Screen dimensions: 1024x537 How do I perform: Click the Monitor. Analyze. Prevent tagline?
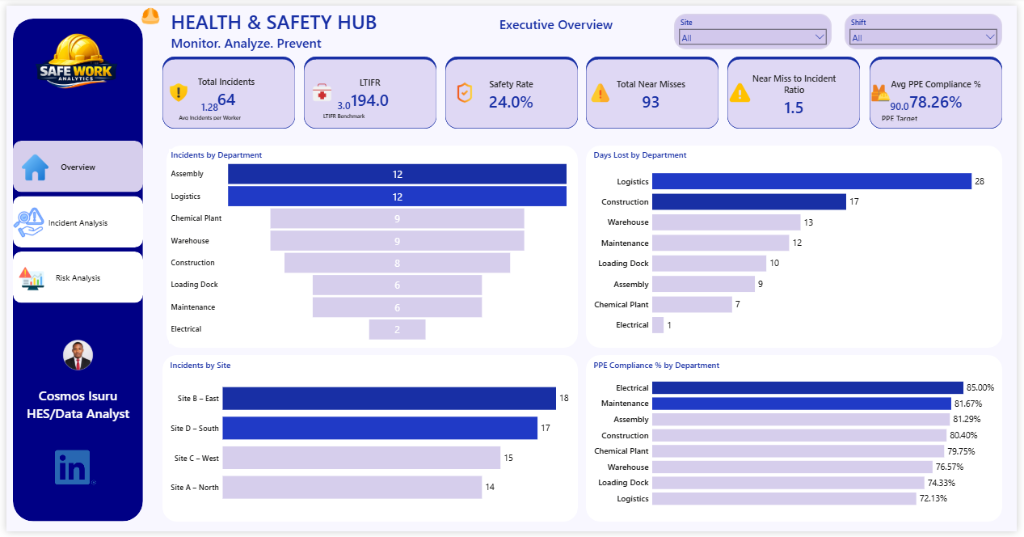pyautogui.click(x=246, y=44)
